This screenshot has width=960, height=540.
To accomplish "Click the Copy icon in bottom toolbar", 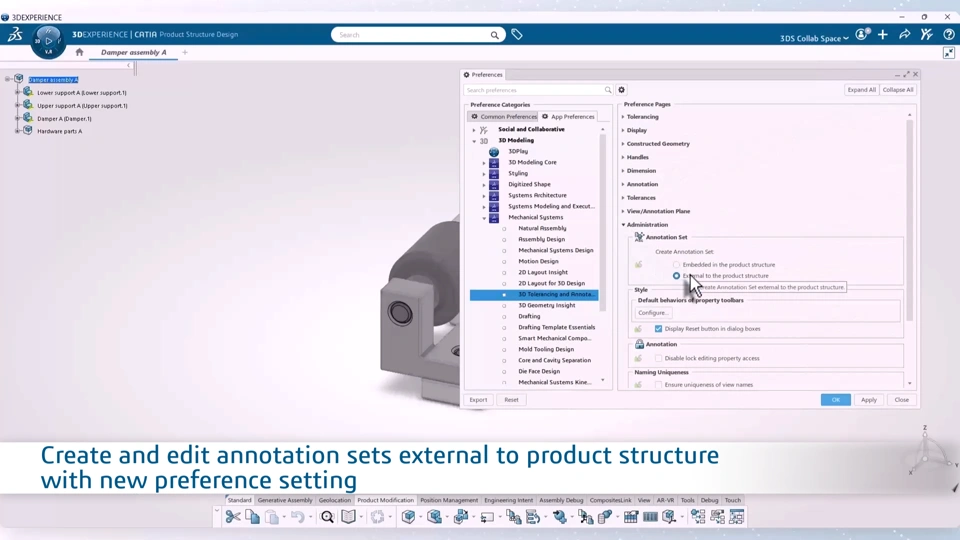I will click(x=252, y=517).
